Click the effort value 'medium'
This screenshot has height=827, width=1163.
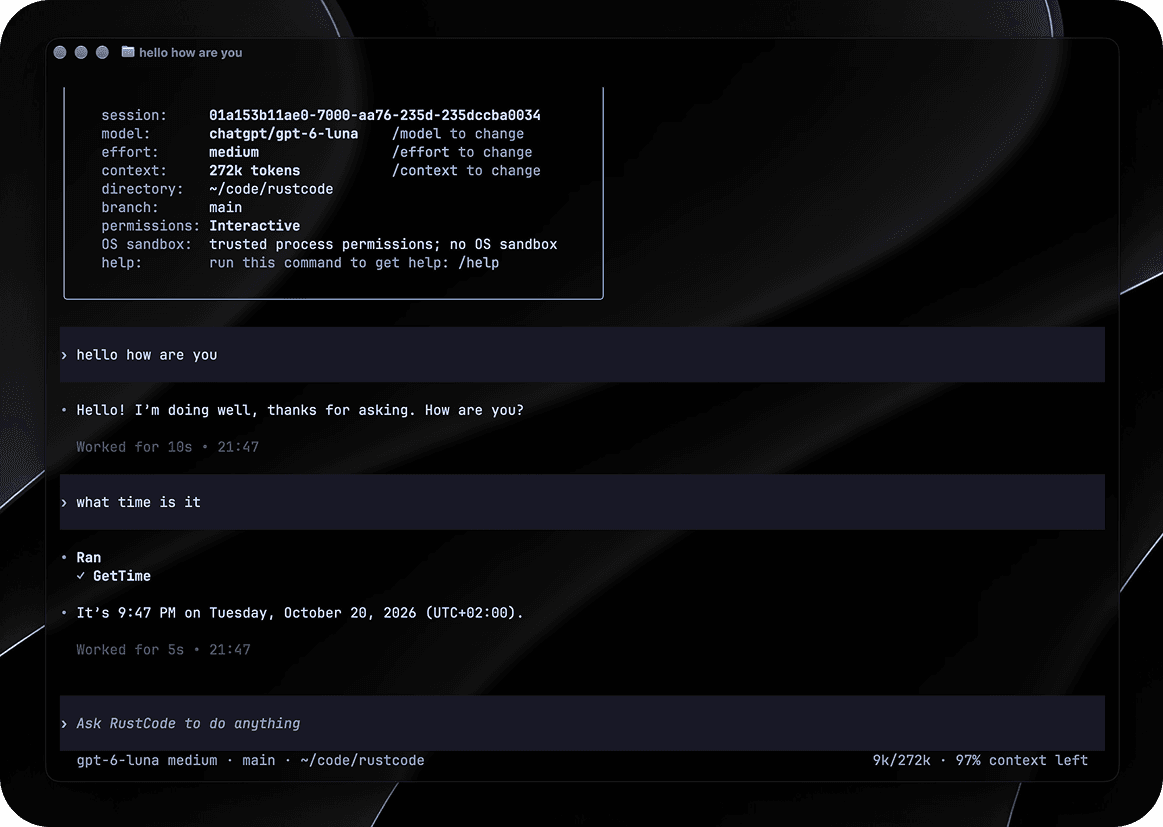pyautogui.click(x=234, y=152)
